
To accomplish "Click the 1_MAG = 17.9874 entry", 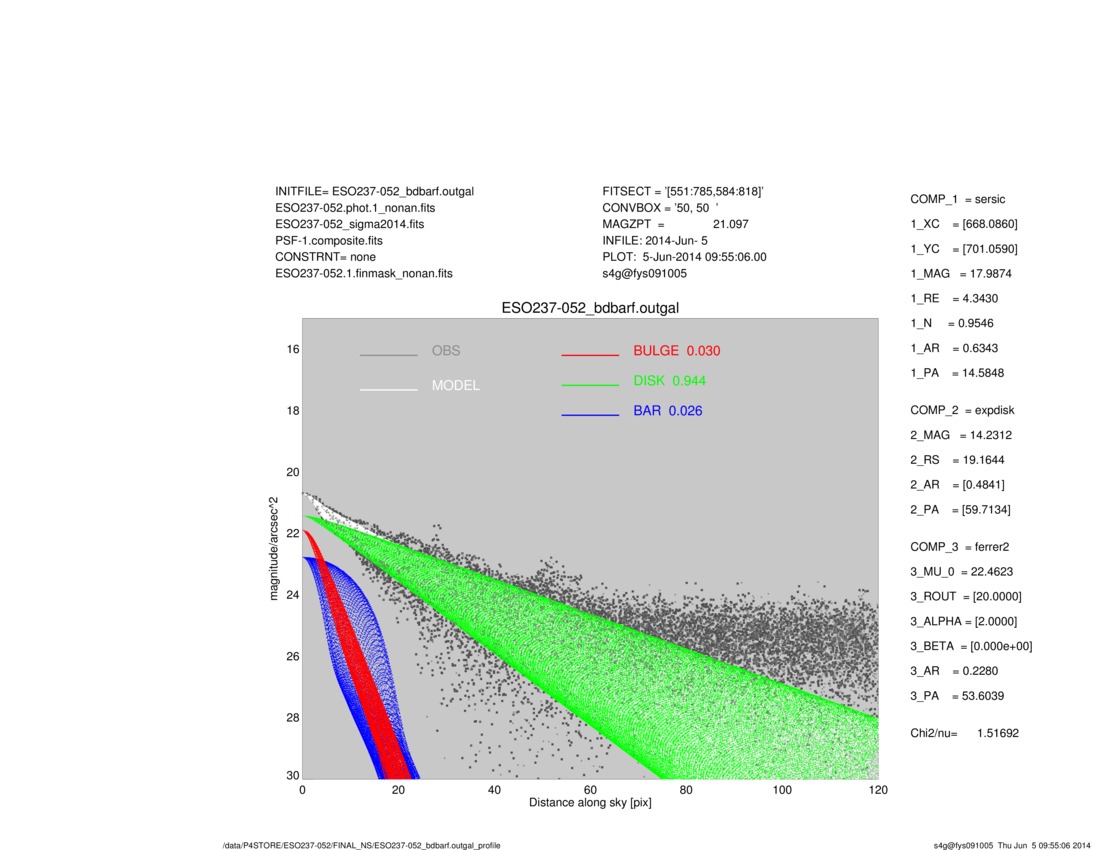I will coord(961,274).
